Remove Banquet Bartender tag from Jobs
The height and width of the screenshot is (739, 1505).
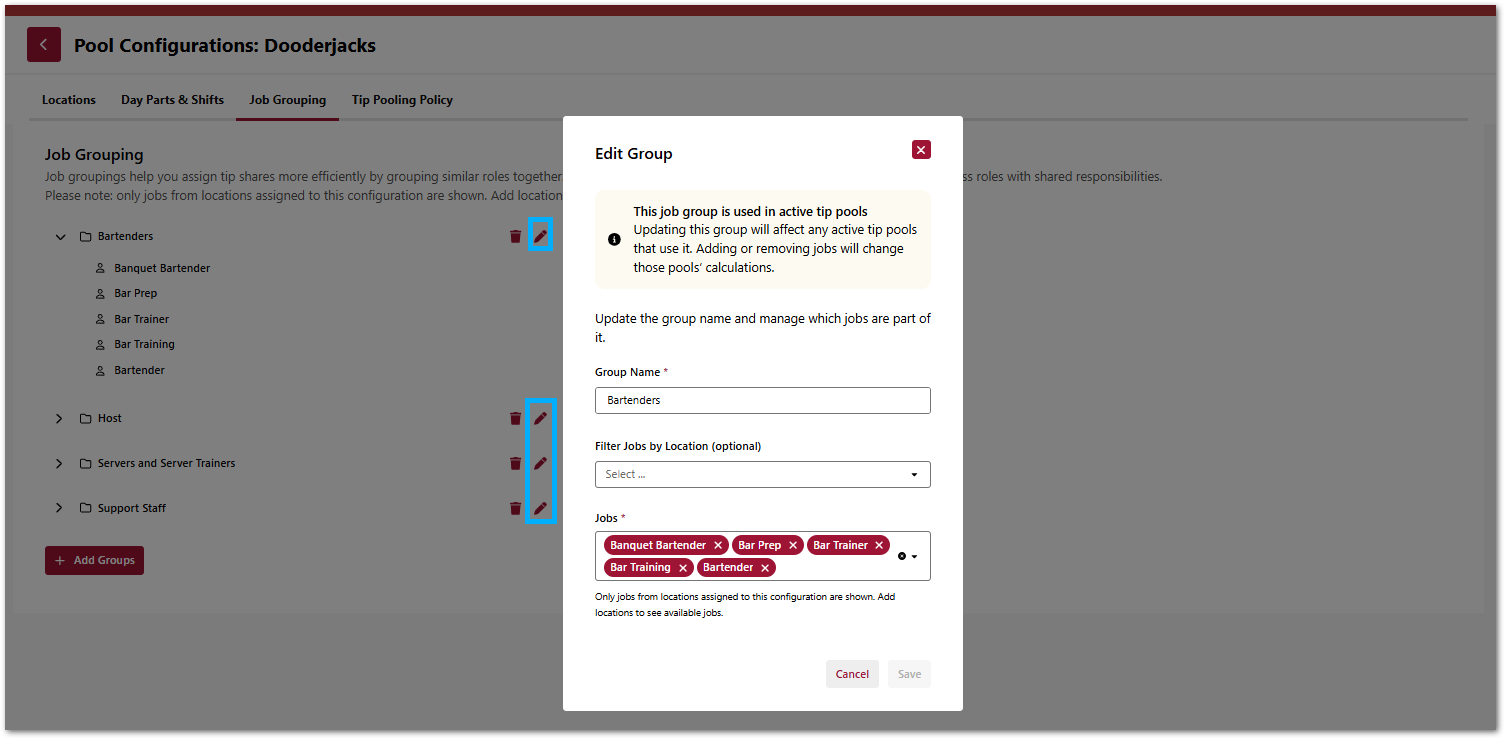click(x=718, y=546)
